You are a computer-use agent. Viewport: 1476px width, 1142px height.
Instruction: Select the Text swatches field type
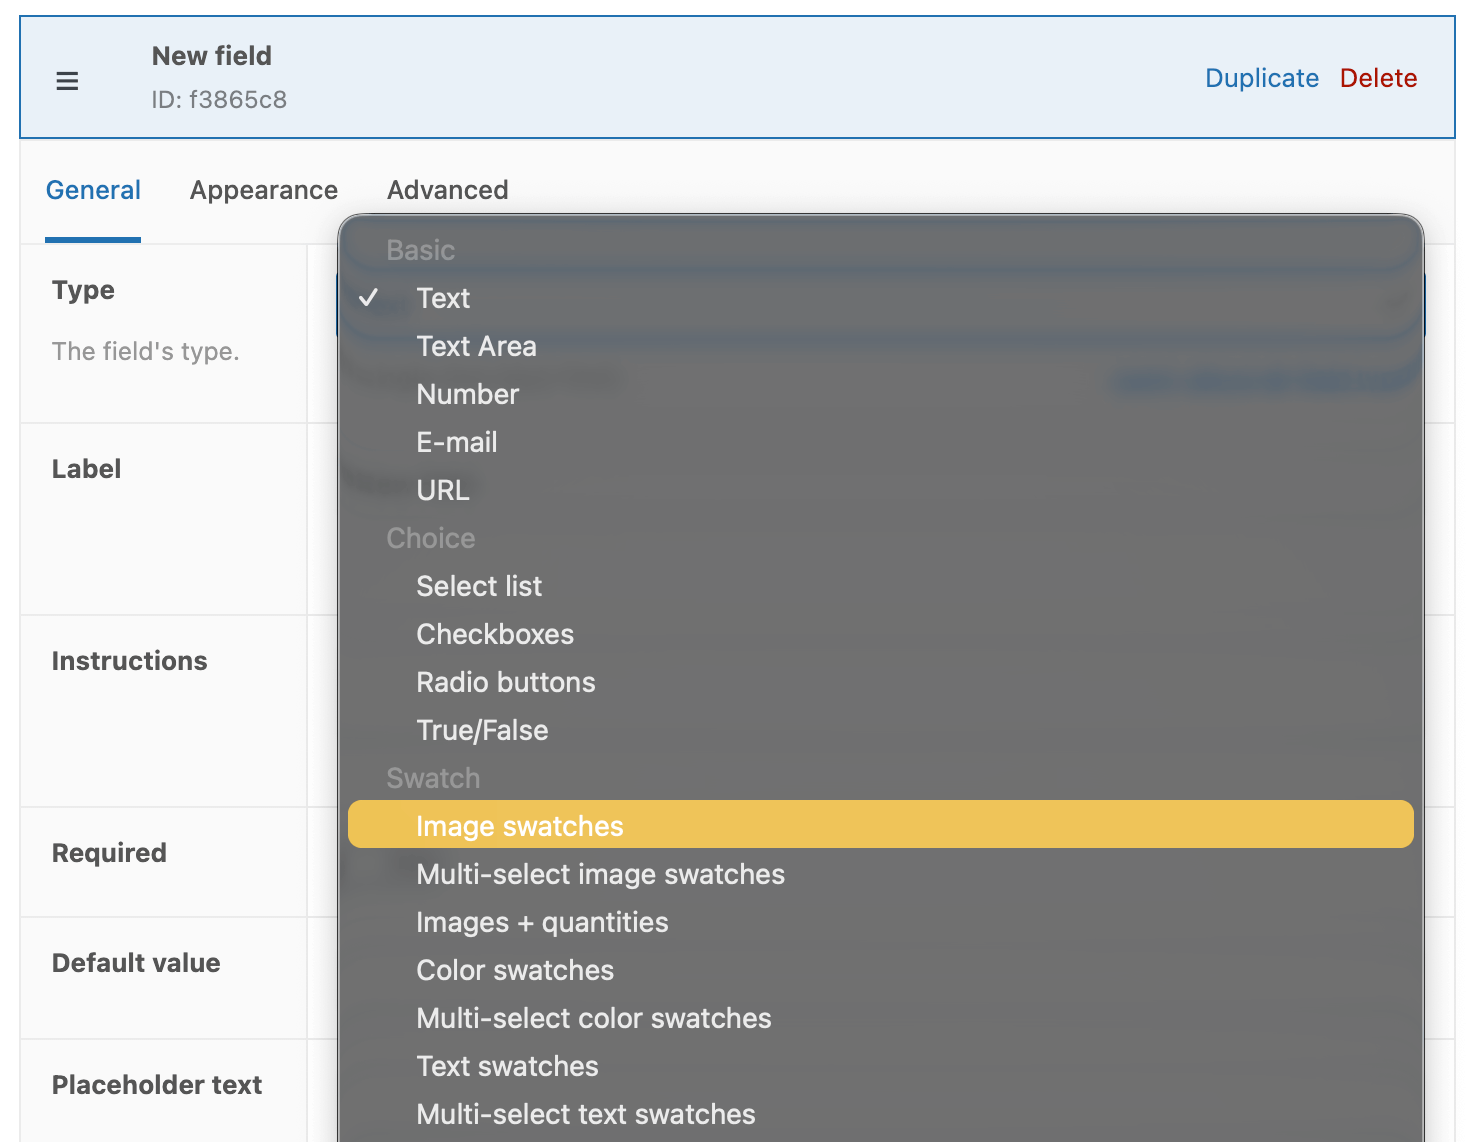(x=507, y=1066)
